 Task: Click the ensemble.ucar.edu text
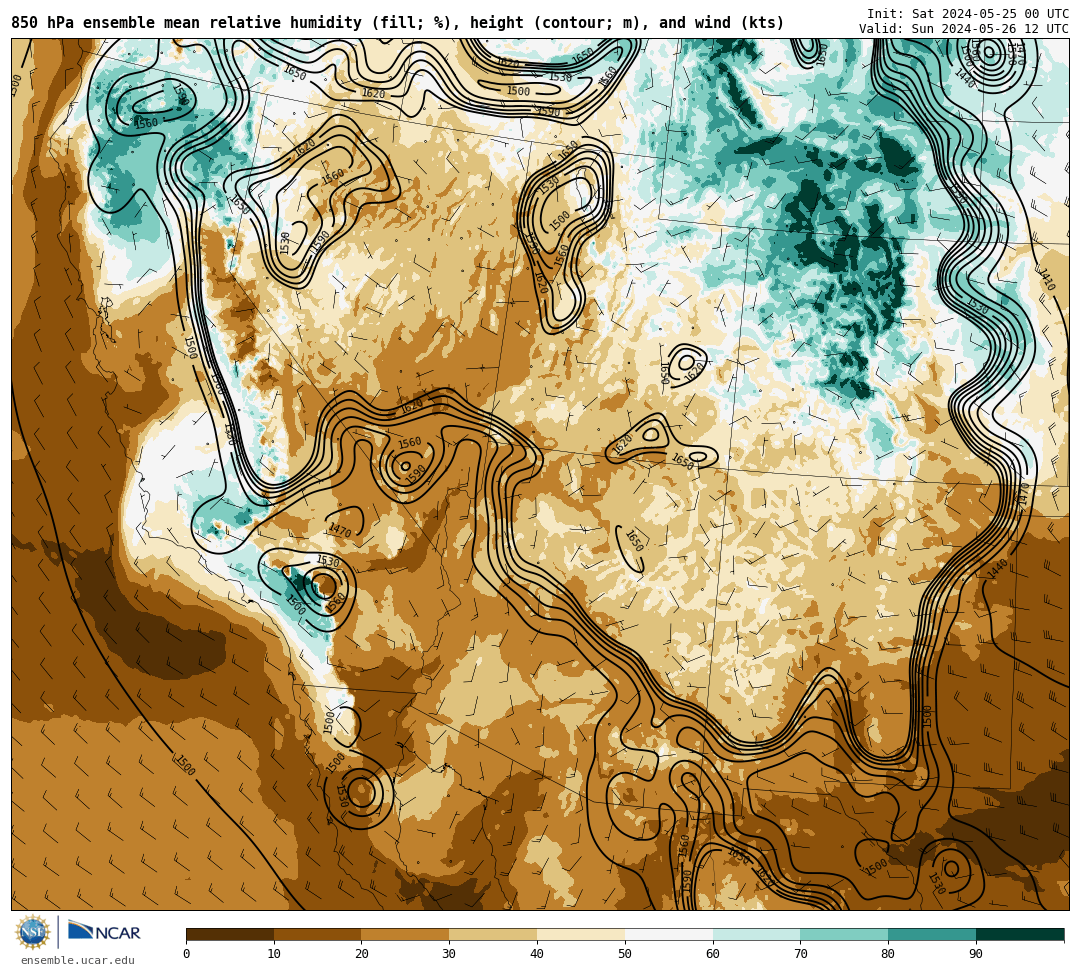coord(78,960)
